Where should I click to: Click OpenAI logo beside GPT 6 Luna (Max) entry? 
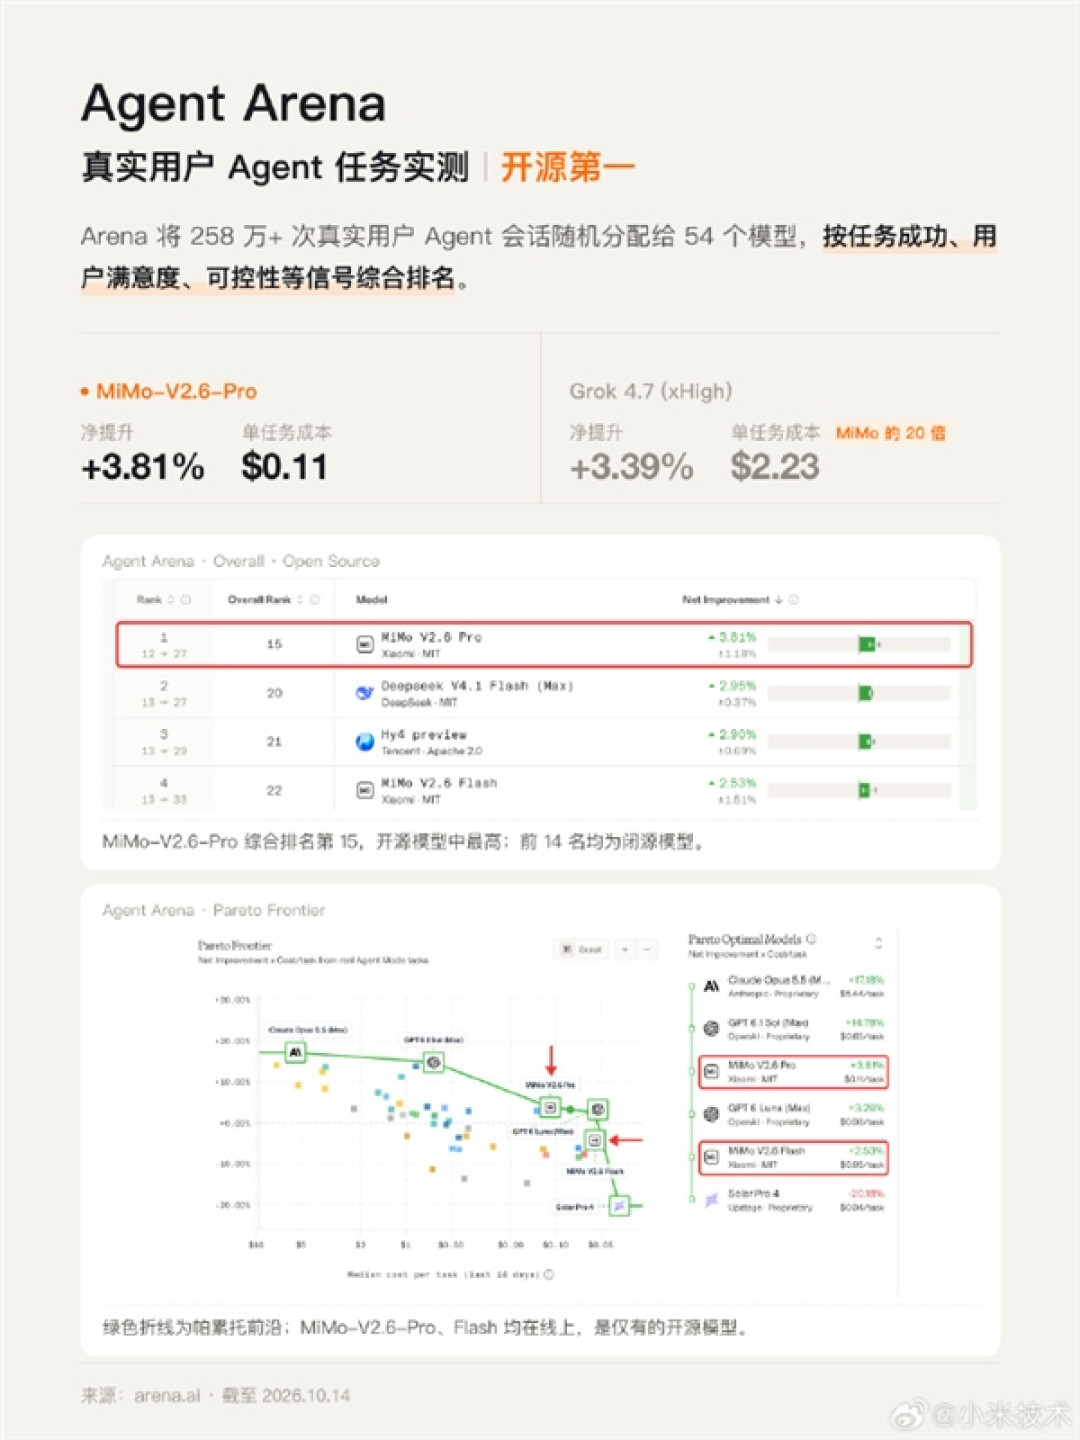coord(711,1114)
